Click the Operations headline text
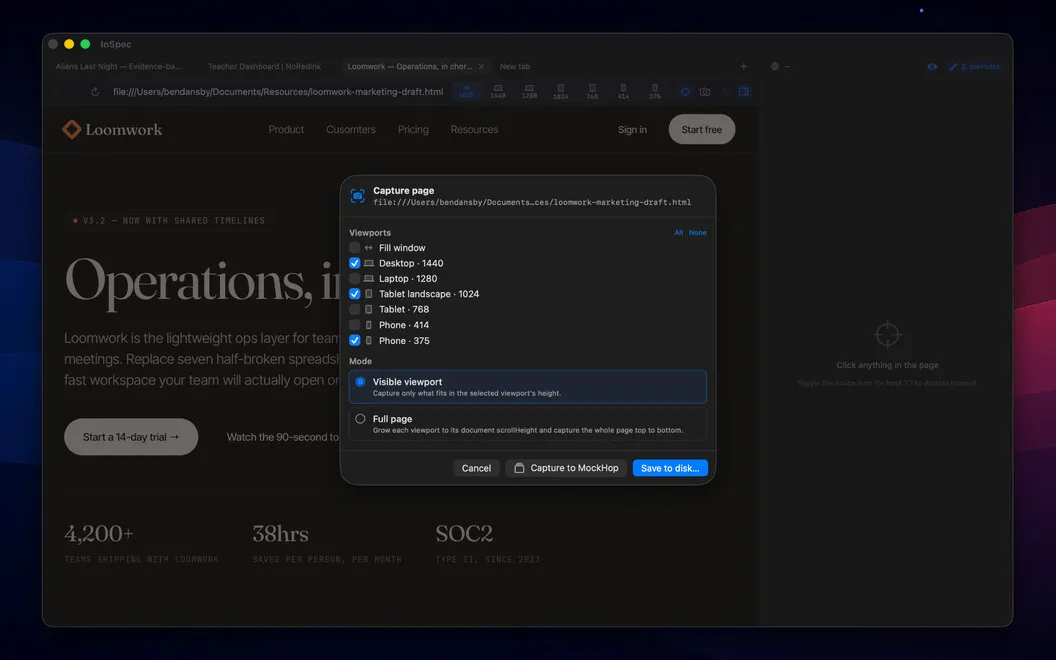Image resolution: width=1056 pixels, height=660 pixels. [202, 282]
